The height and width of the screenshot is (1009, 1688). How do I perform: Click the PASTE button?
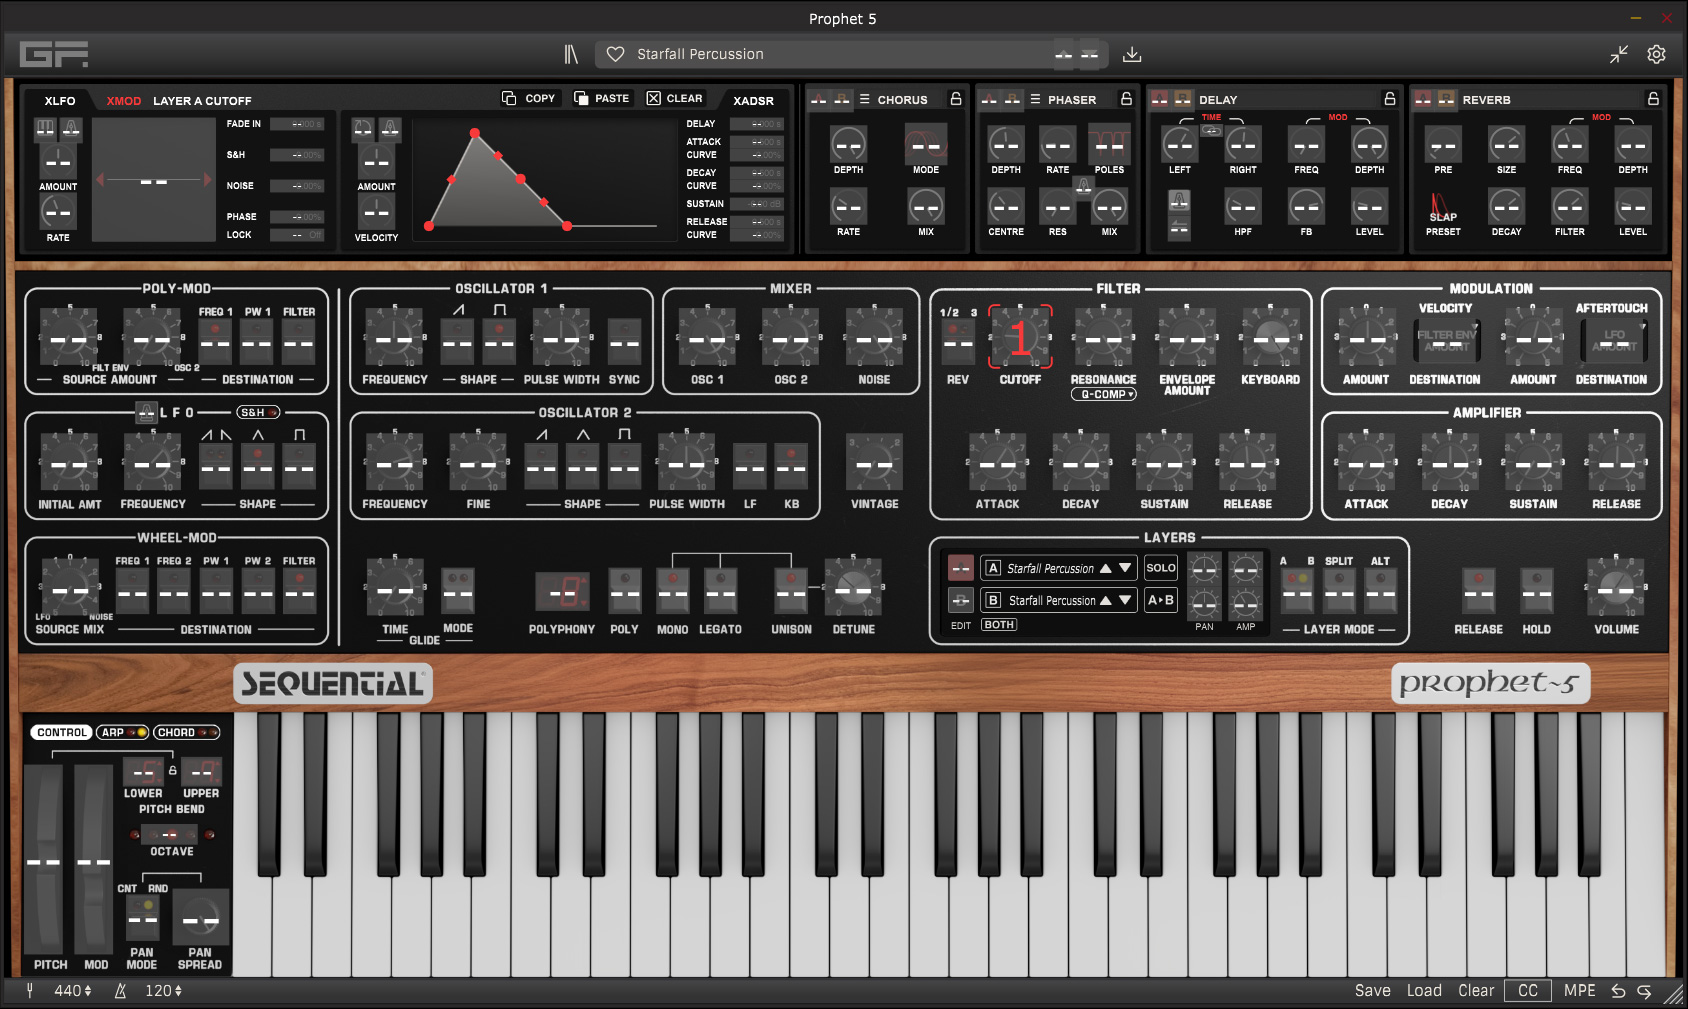602,98
